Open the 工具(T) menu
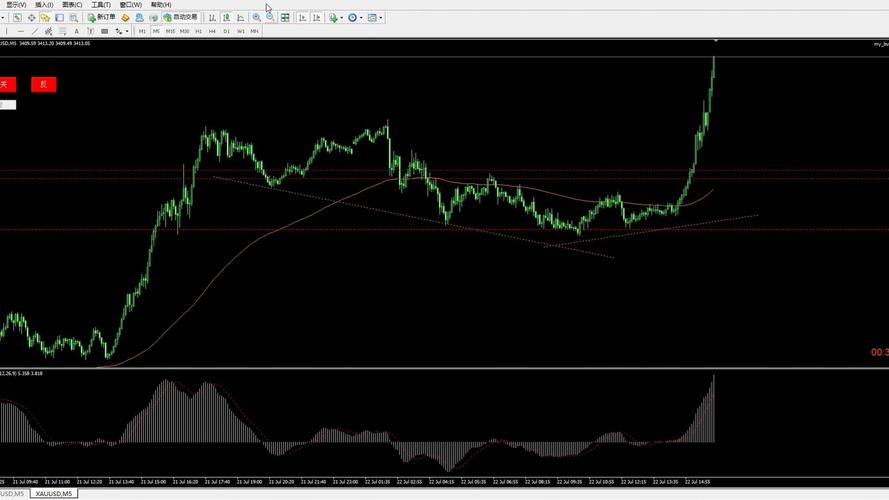 click(x=101, y=5)
